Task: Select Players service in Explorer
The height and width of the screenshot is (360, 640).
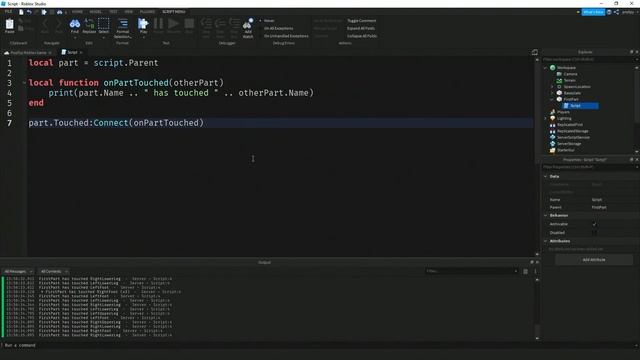Action: [x=560, y=112]
